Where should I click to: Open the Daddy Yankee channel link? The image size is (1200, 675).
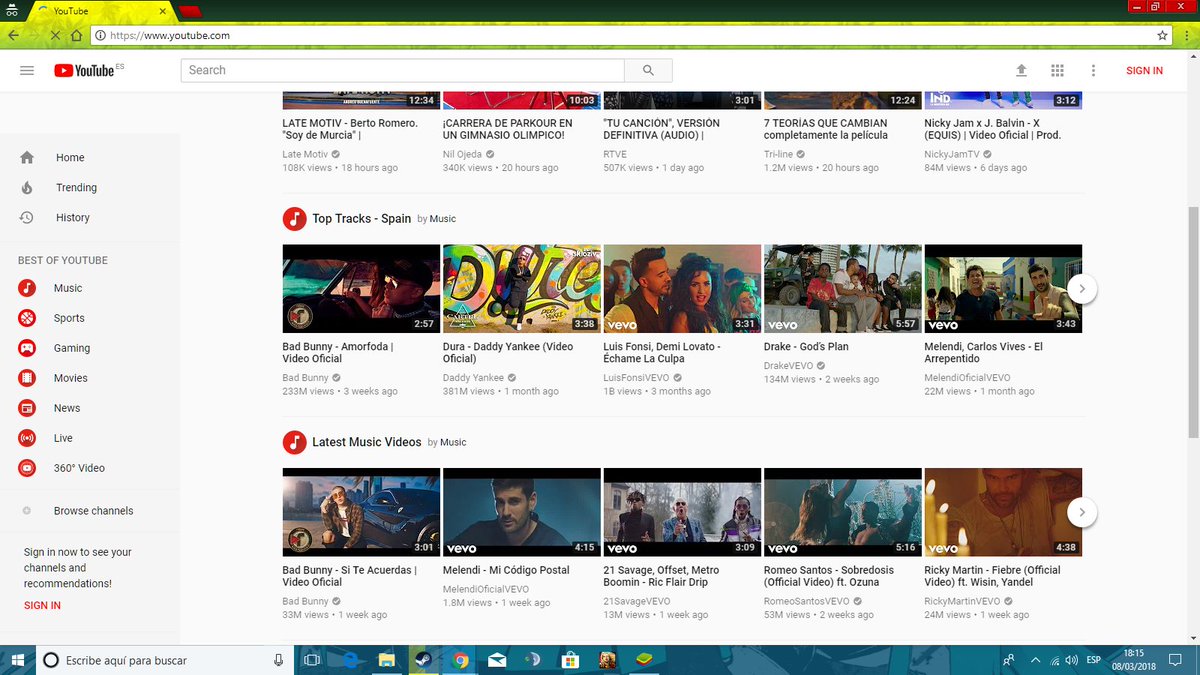point(473,378)
